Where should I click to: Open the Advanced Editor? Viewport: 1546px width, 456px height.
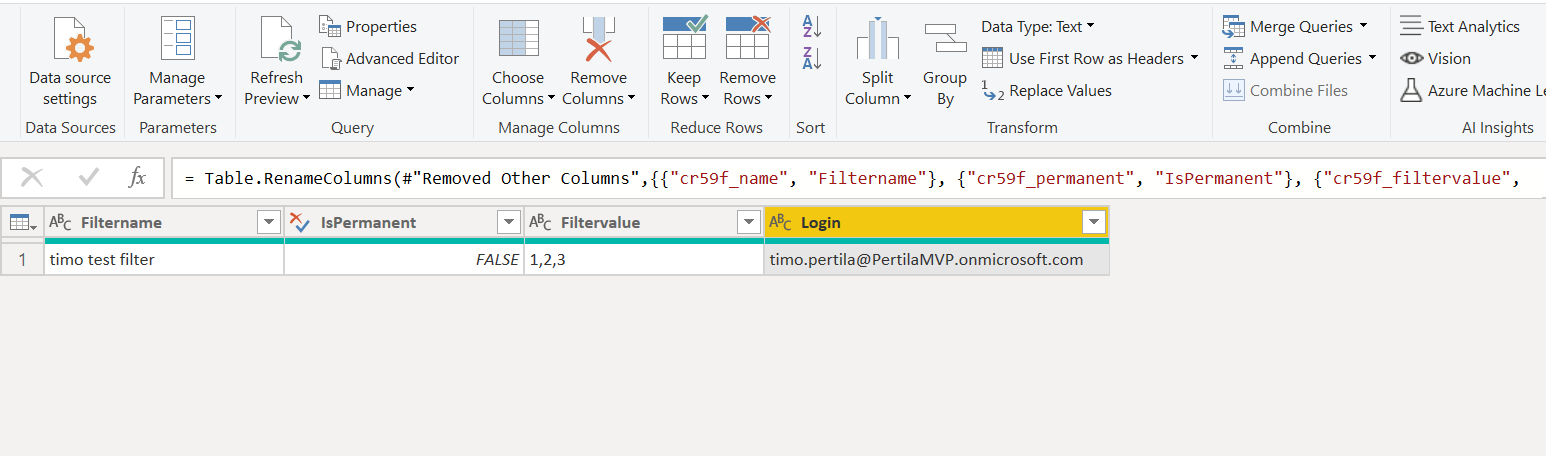pyautogui.click(x=390, y=59)
